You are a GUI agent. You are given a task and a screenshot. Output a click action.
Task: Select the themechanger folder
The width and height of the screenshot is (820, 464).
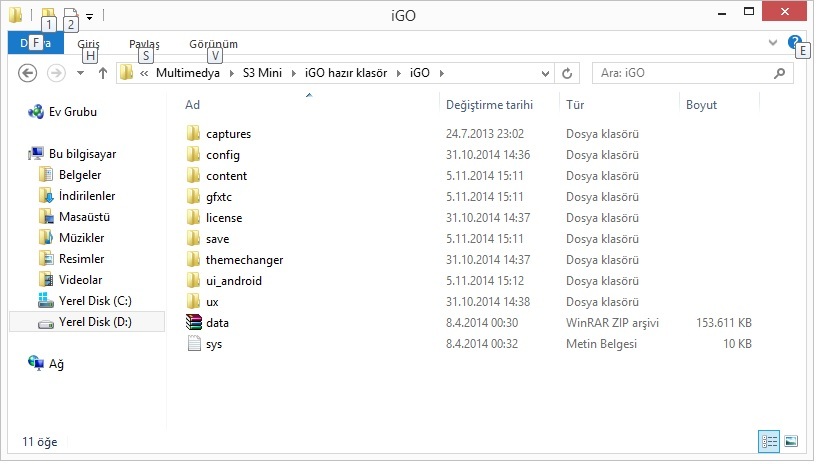[x=244, y=260]
